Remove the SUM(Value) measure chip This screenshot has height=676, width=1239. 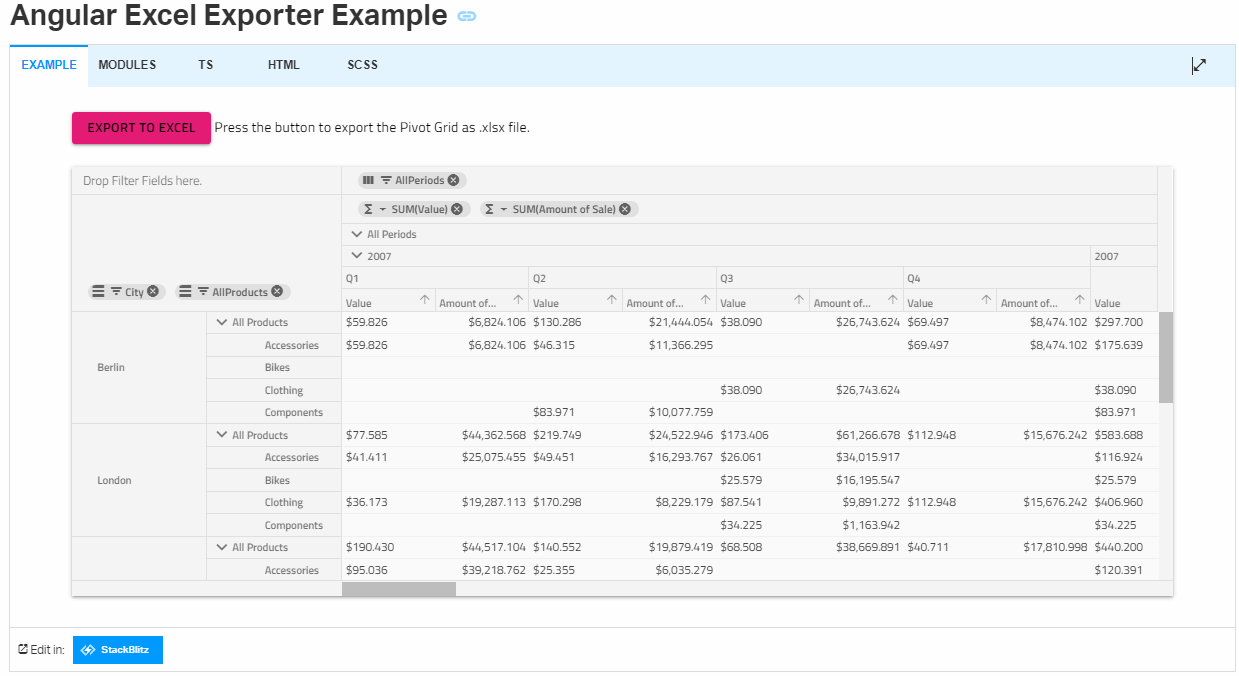(457, 208)
